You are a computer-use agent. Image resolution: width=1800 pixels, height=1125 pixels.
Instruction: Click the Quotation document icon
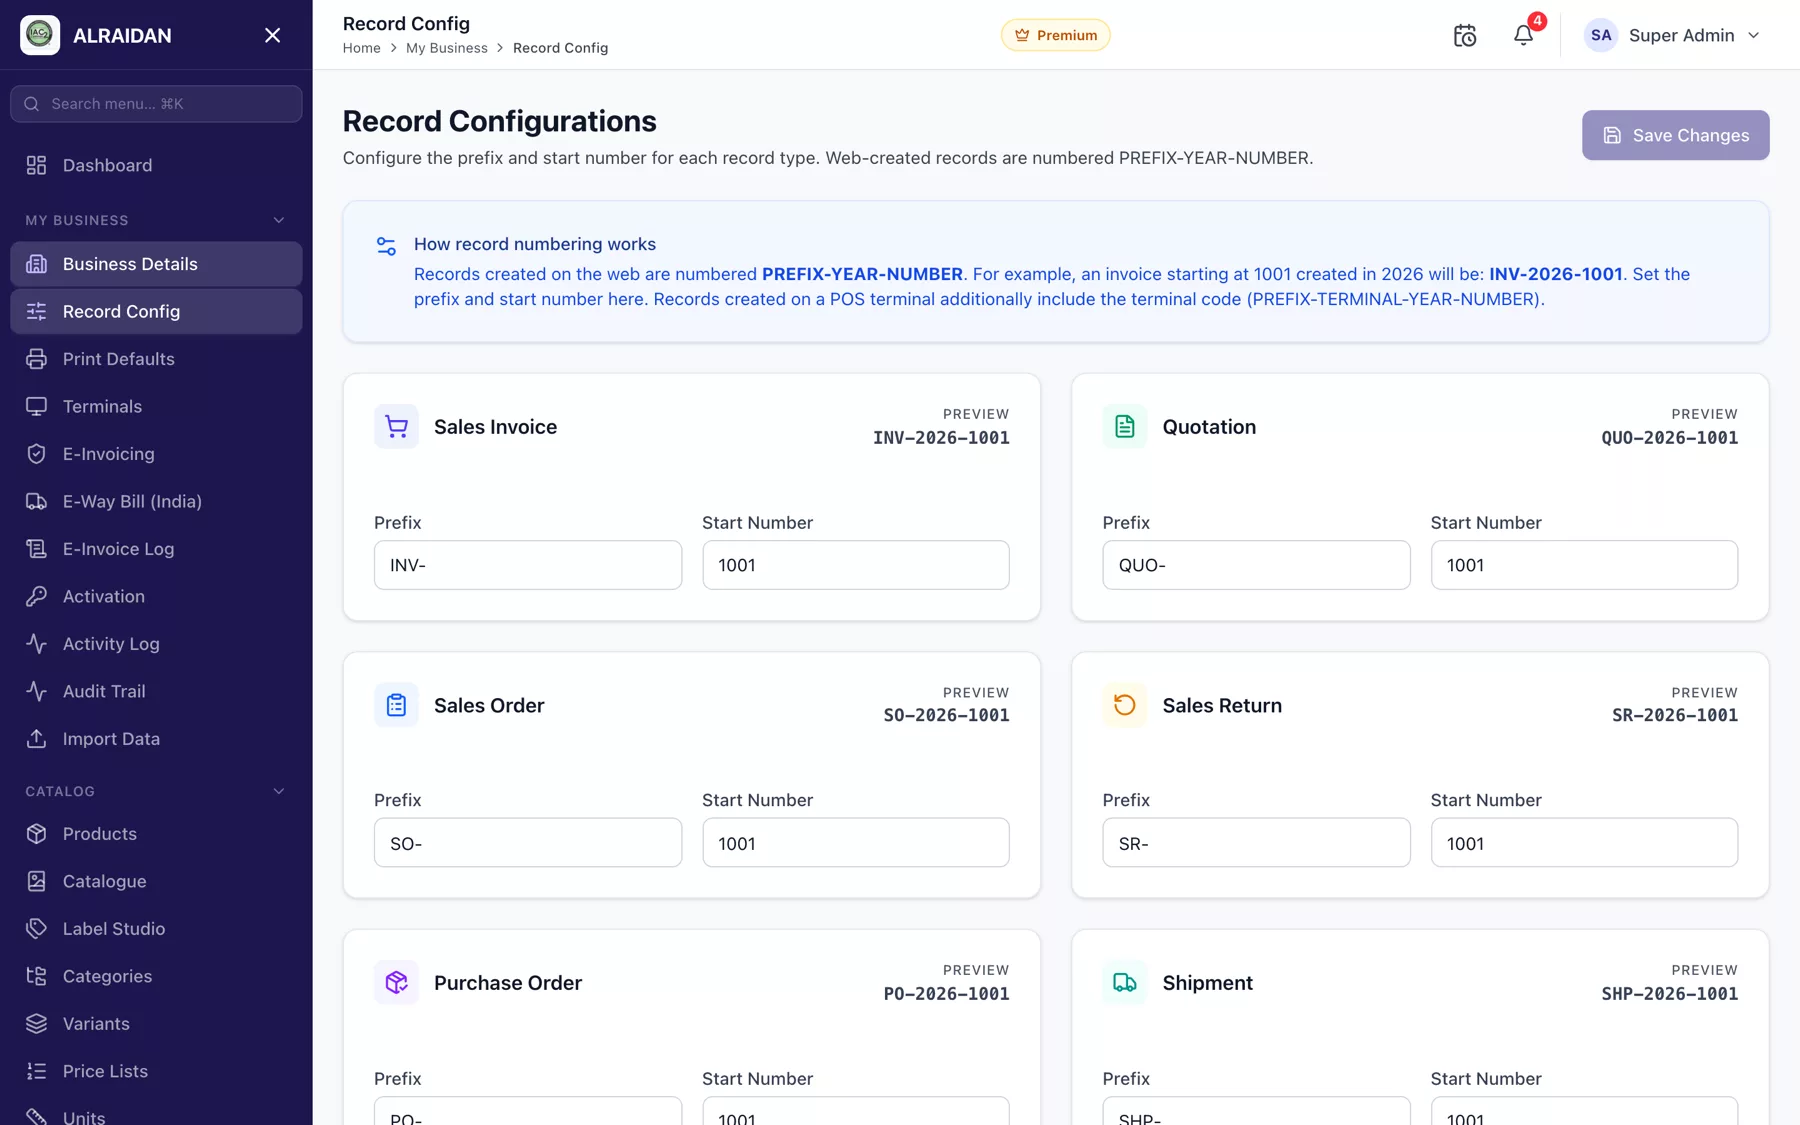1125,427
